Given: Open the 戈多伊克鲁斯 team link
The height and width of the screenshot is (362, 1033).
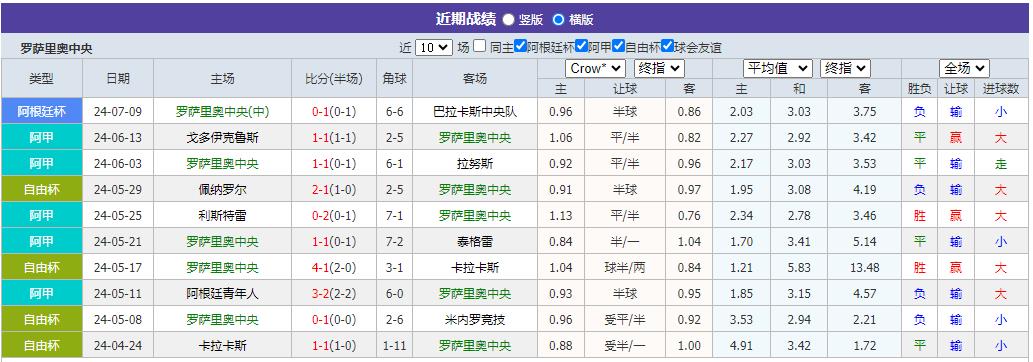Looking at the screenshot, I should coord(222,138).
